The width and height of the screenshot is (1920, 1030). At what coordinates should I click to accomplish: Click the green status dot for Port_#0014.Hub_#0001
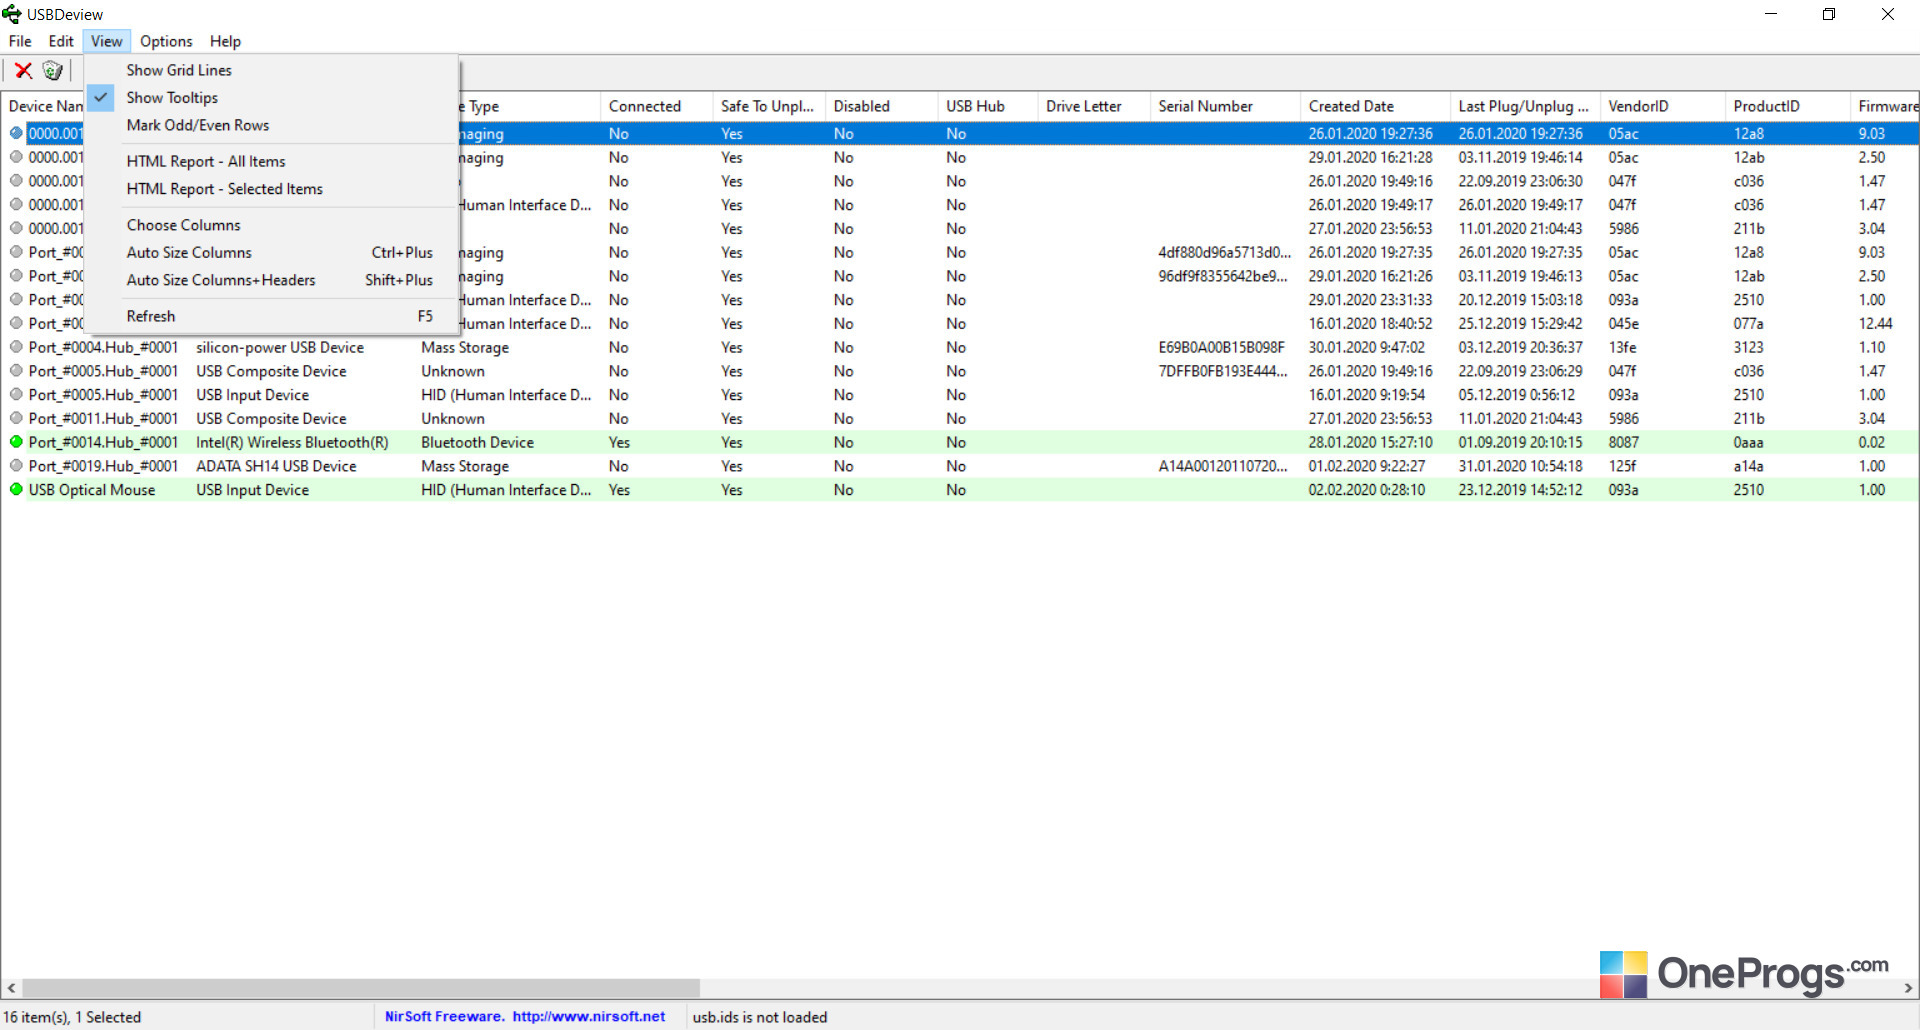coord(16,441)
